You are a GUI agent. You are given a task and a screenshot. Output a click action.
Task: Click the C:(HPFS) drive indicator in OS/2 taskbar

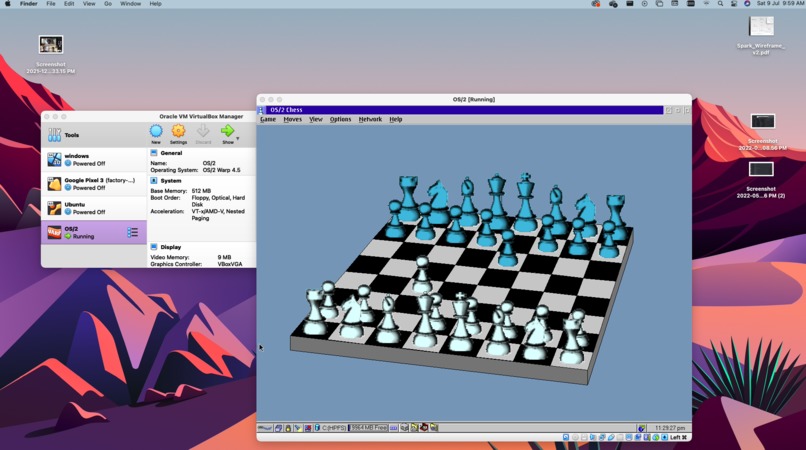(x=329, y=428)
